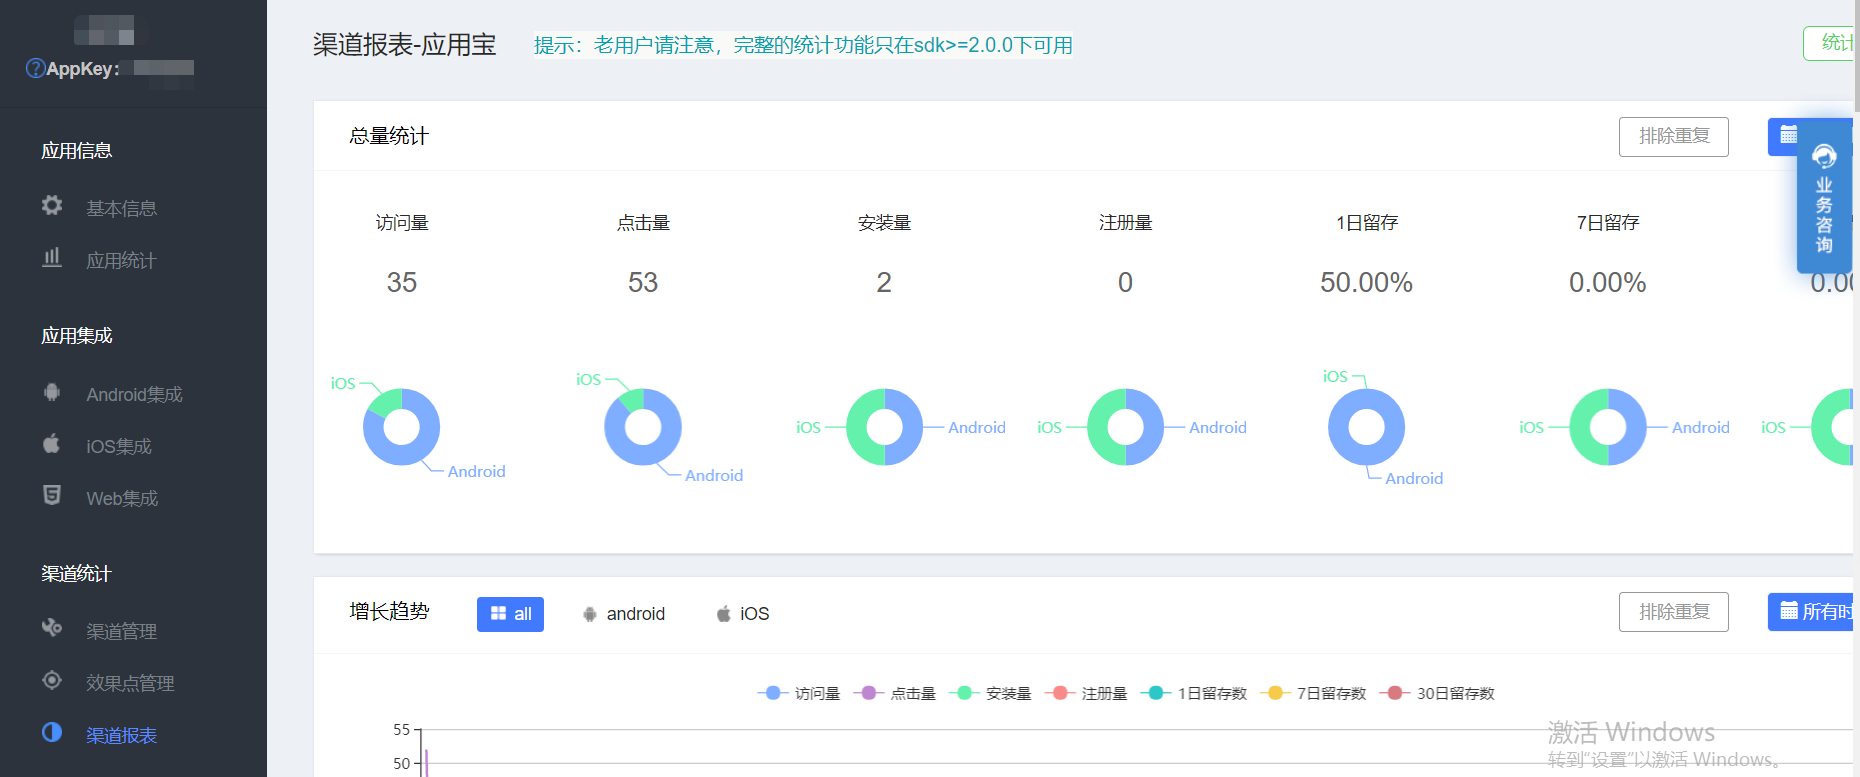Select android platform filter tab
This screenshot has height=777, width=1860.
(x=624, y=614)
